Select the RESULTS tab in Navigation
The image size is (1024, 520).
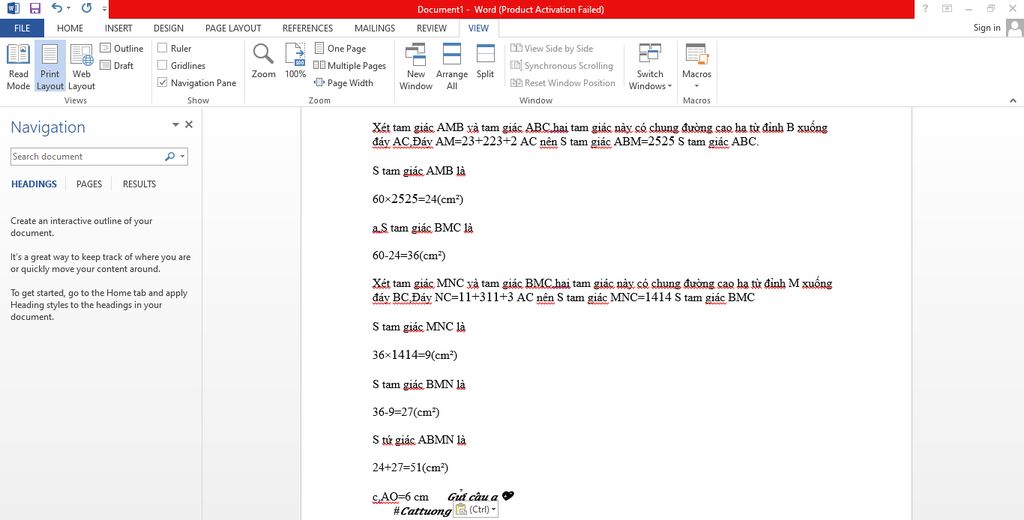(139, 184)
